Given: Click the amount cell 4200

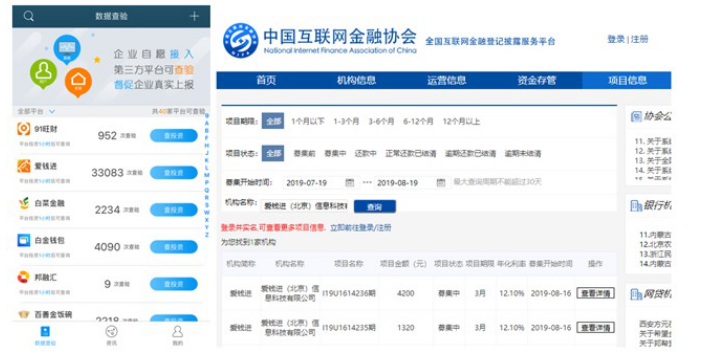Looking at the screenshot, I should point(406,294).
